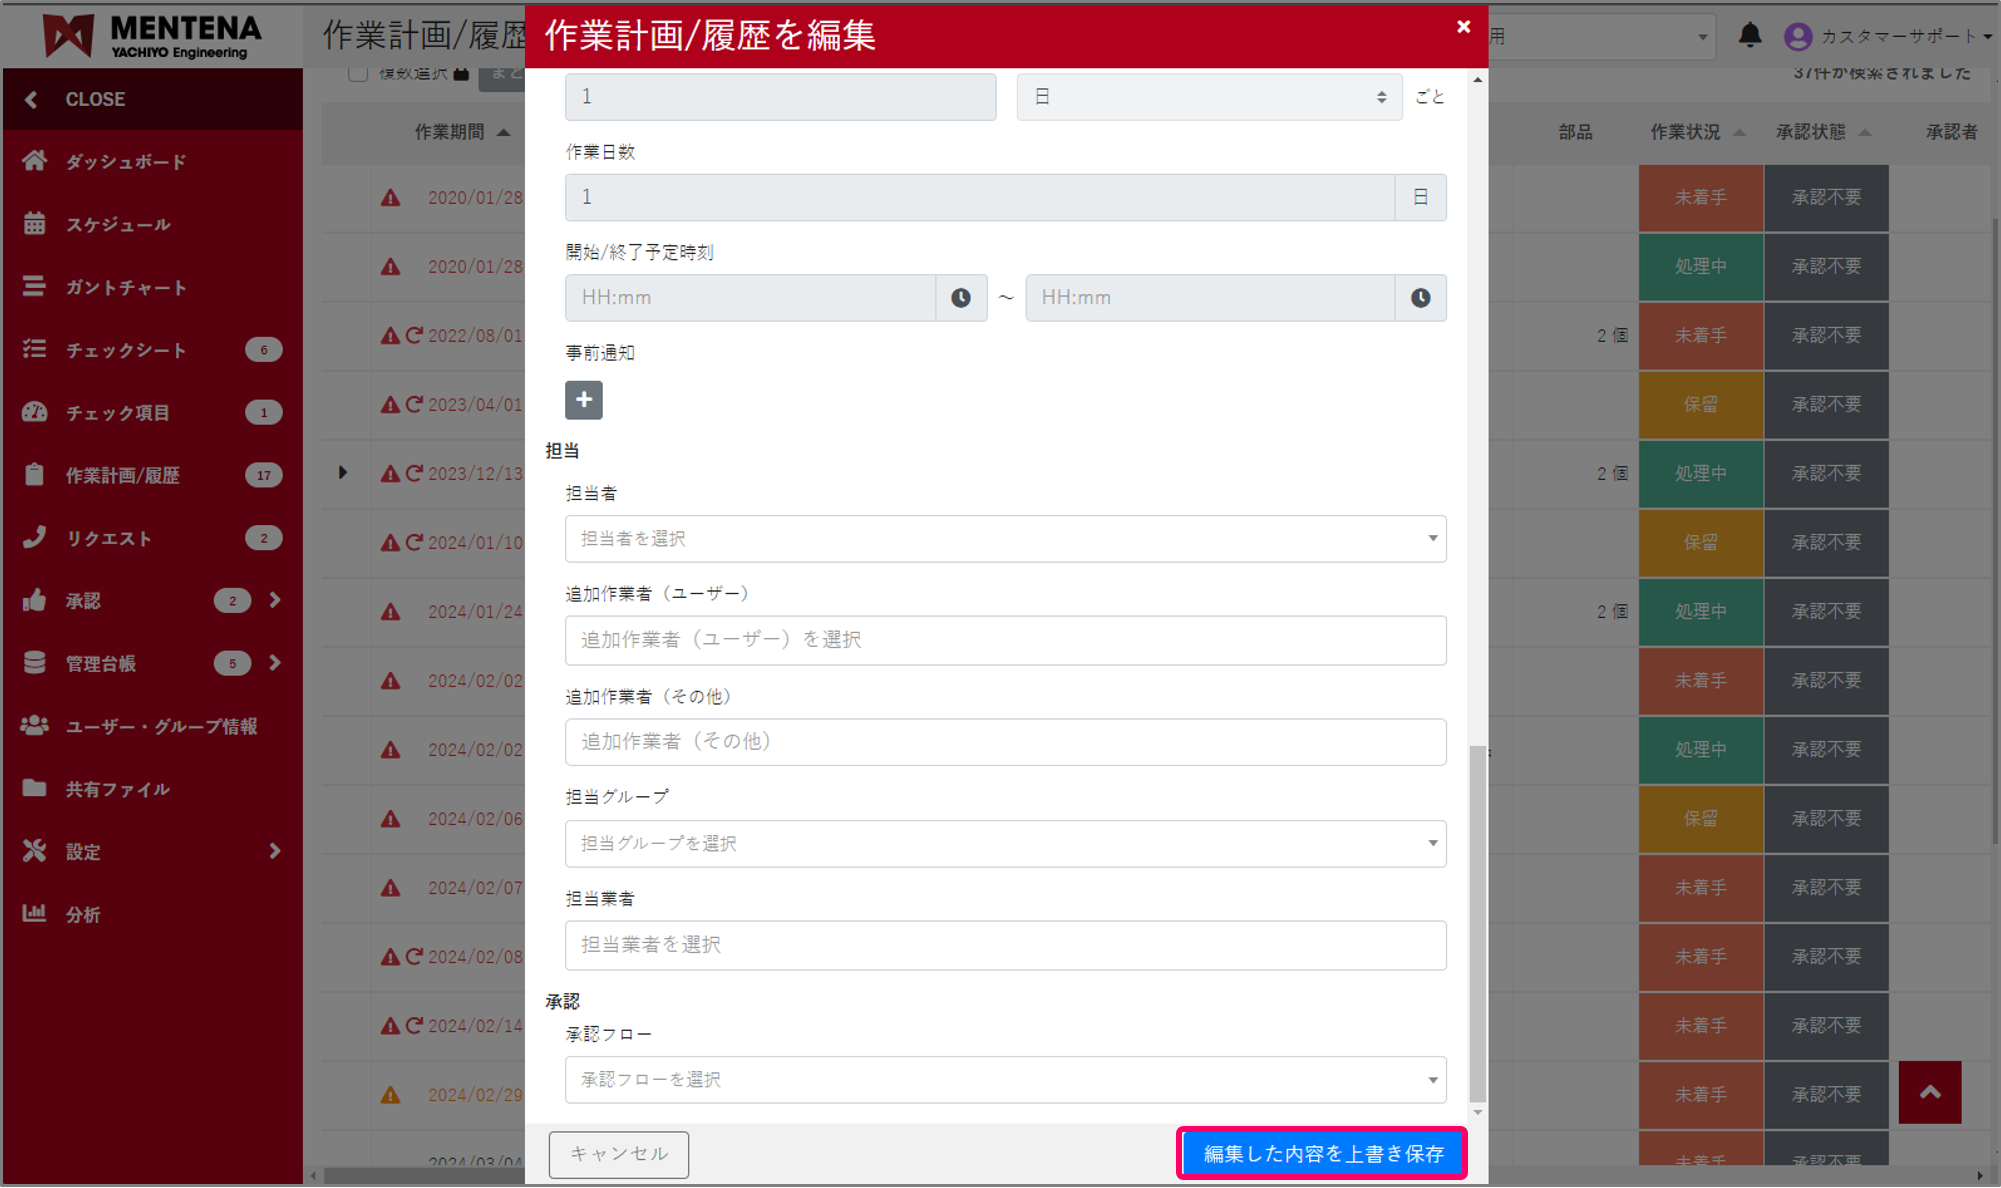The width and height of the screenshot is (2001, 1188).
Task: Click the カスタマーサポート user avatar
Action: coord(1797,37)
